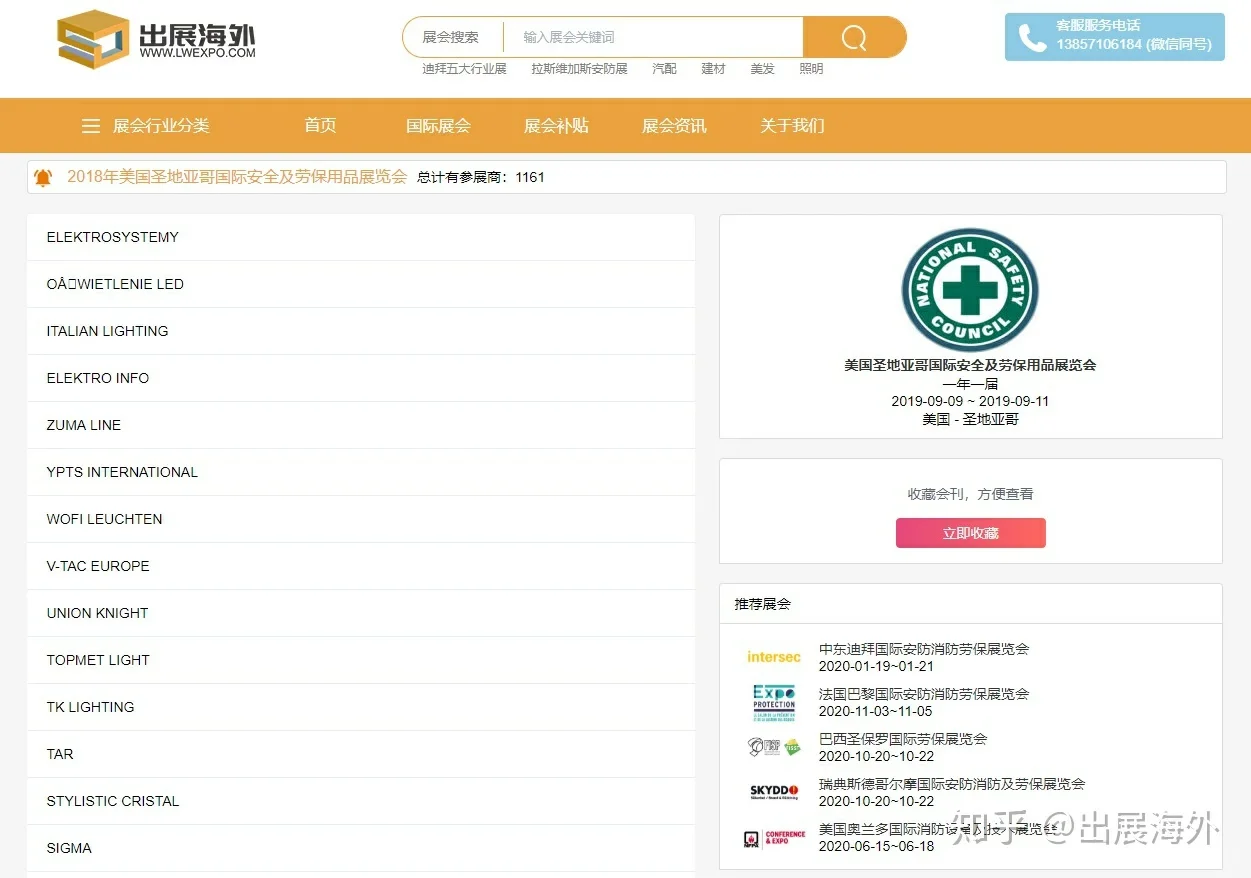The width and height of the screenshot is (1251, 878).
Task: Click the phone receiver icon for customer service
Action: 1032,37
